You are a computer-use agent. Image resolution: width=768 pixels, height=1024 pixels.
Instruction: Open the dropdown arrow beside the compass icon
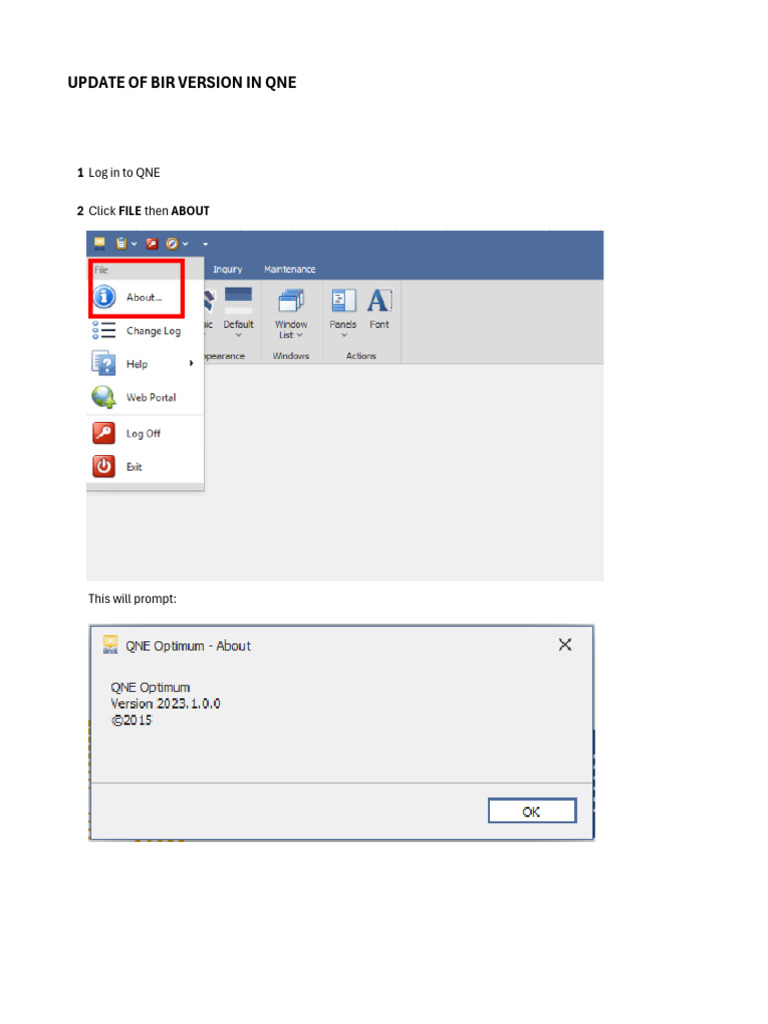coord(185,244)
